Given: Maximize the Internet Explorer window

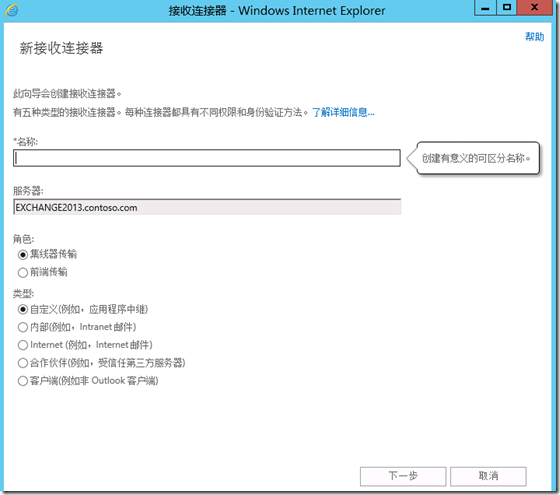Looking at the screenshot, I should pyautogui.click(x=506, y=8).
